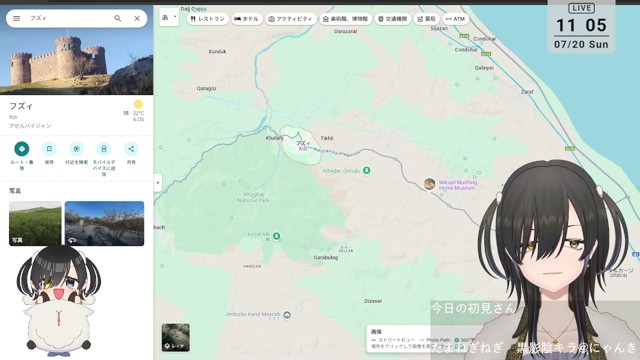Image resolution: width=640 pixels, height=360 pixels.
Task: Search nearby using the nearby icon
Action: (x=76, y=149)
